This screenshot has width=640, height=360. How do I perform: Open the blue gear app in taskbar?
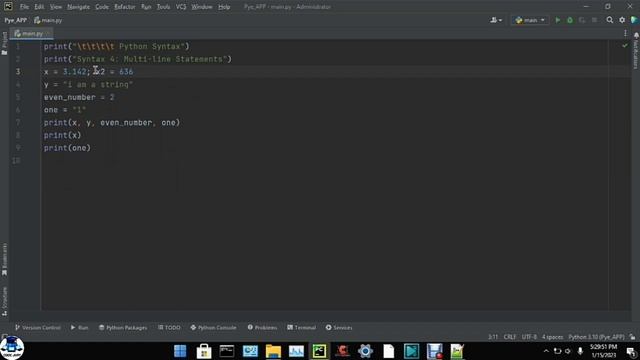coord(365,351)
